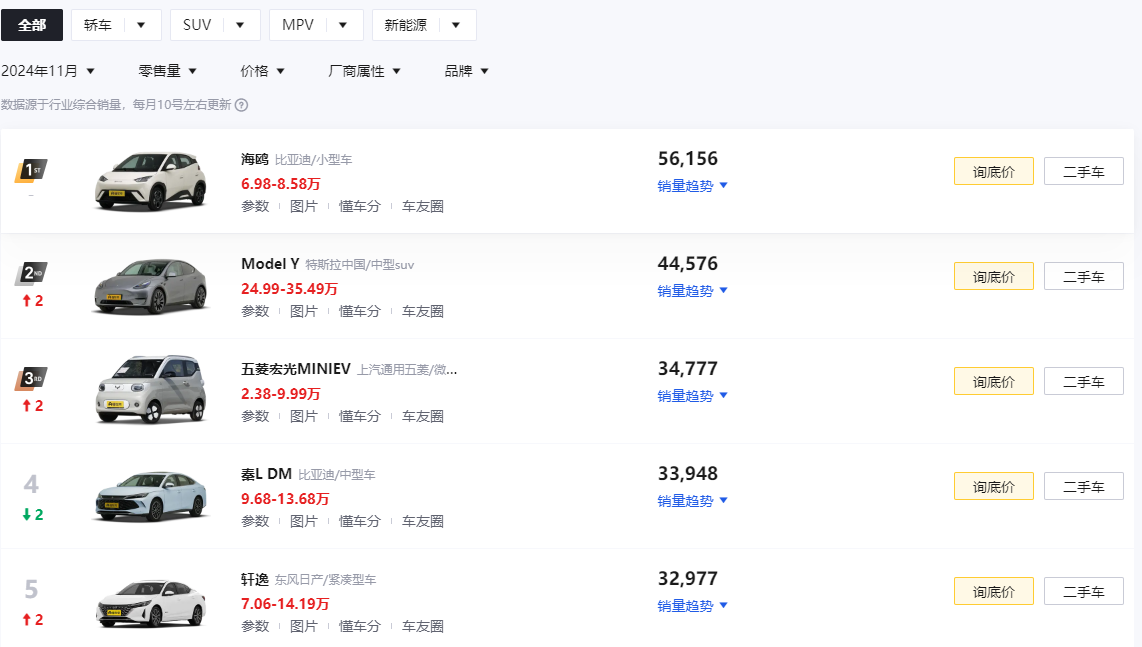1142x647 pixels.
Task: Open the 海鸥 car thumbnail
Action: point(150,181)
